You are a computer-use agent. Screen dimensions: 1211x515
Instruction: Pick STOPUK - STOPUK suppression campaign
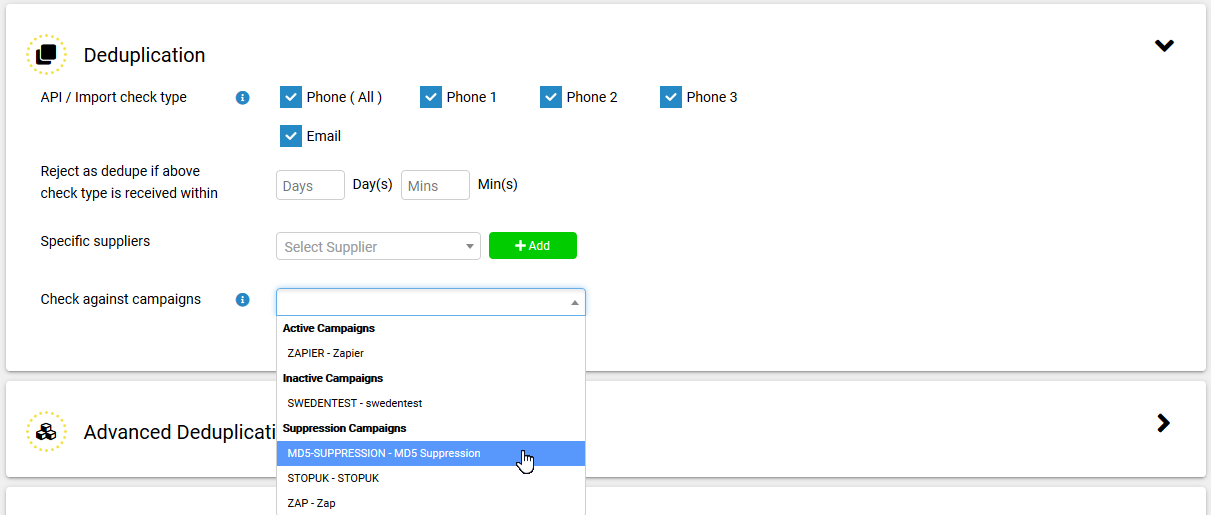(x=431, y=478)
